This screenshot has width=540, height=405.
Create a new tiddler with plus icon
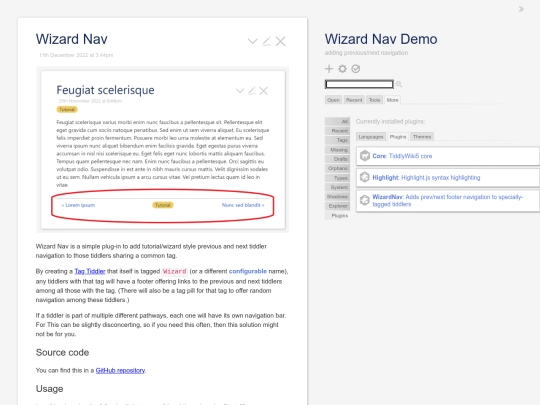click(329, 69)
